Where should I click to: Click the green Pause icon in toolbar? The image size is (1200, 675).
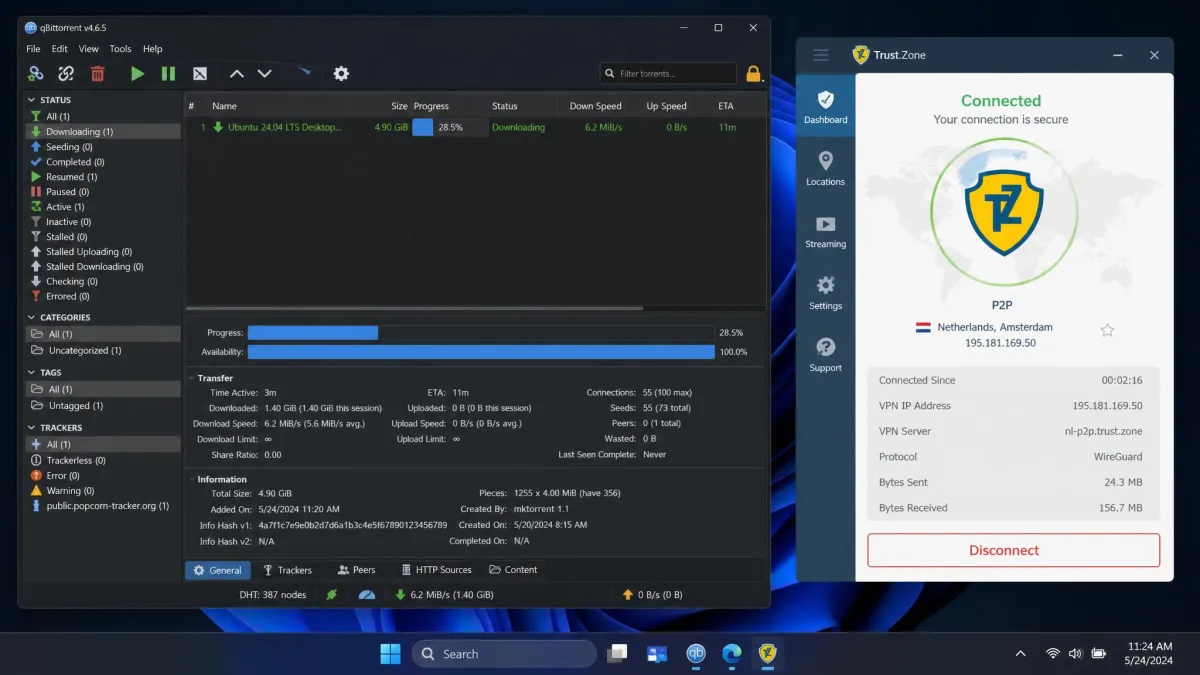pos(168,73)
